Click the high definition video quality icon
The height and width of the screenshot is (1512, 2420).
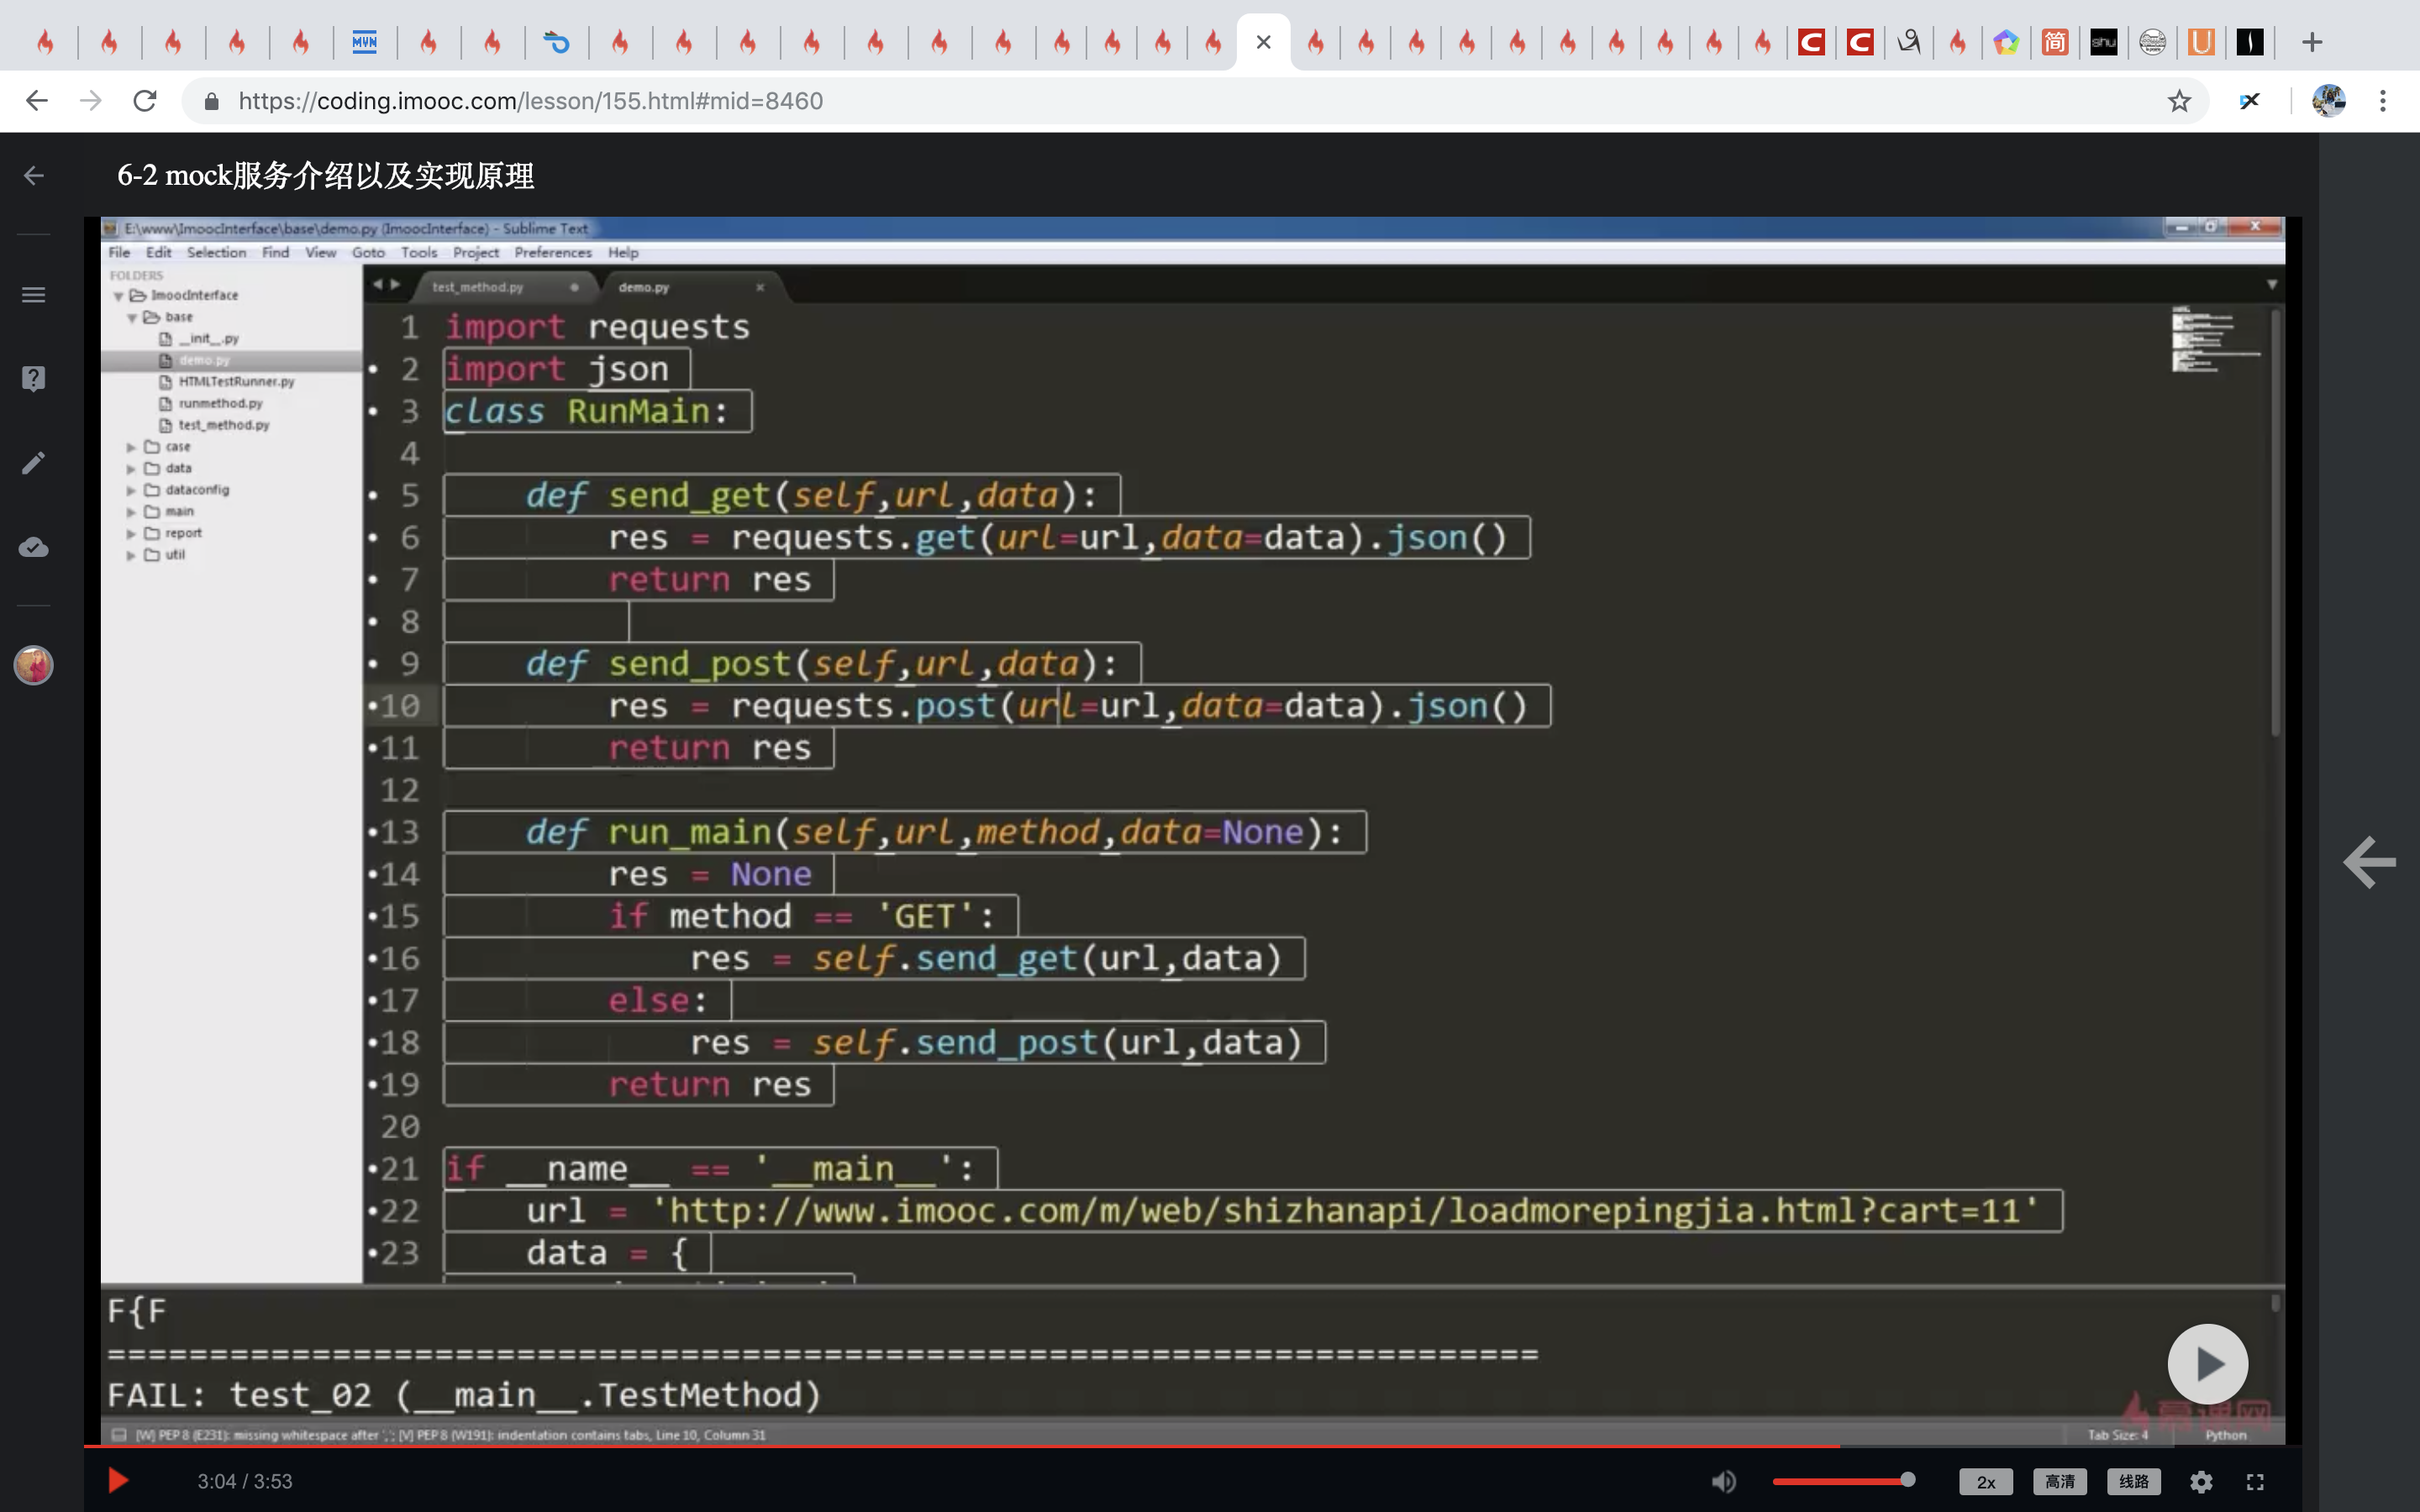pos(2056,1481)
